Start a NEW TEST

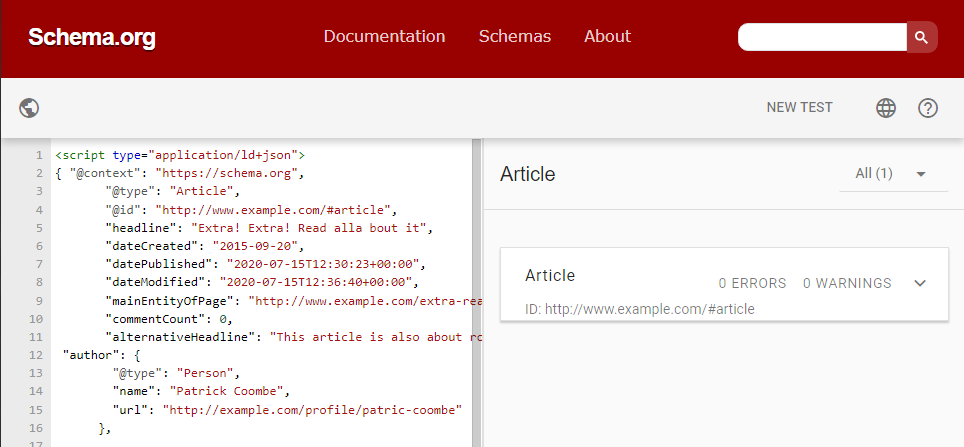[x=799, y=108]
